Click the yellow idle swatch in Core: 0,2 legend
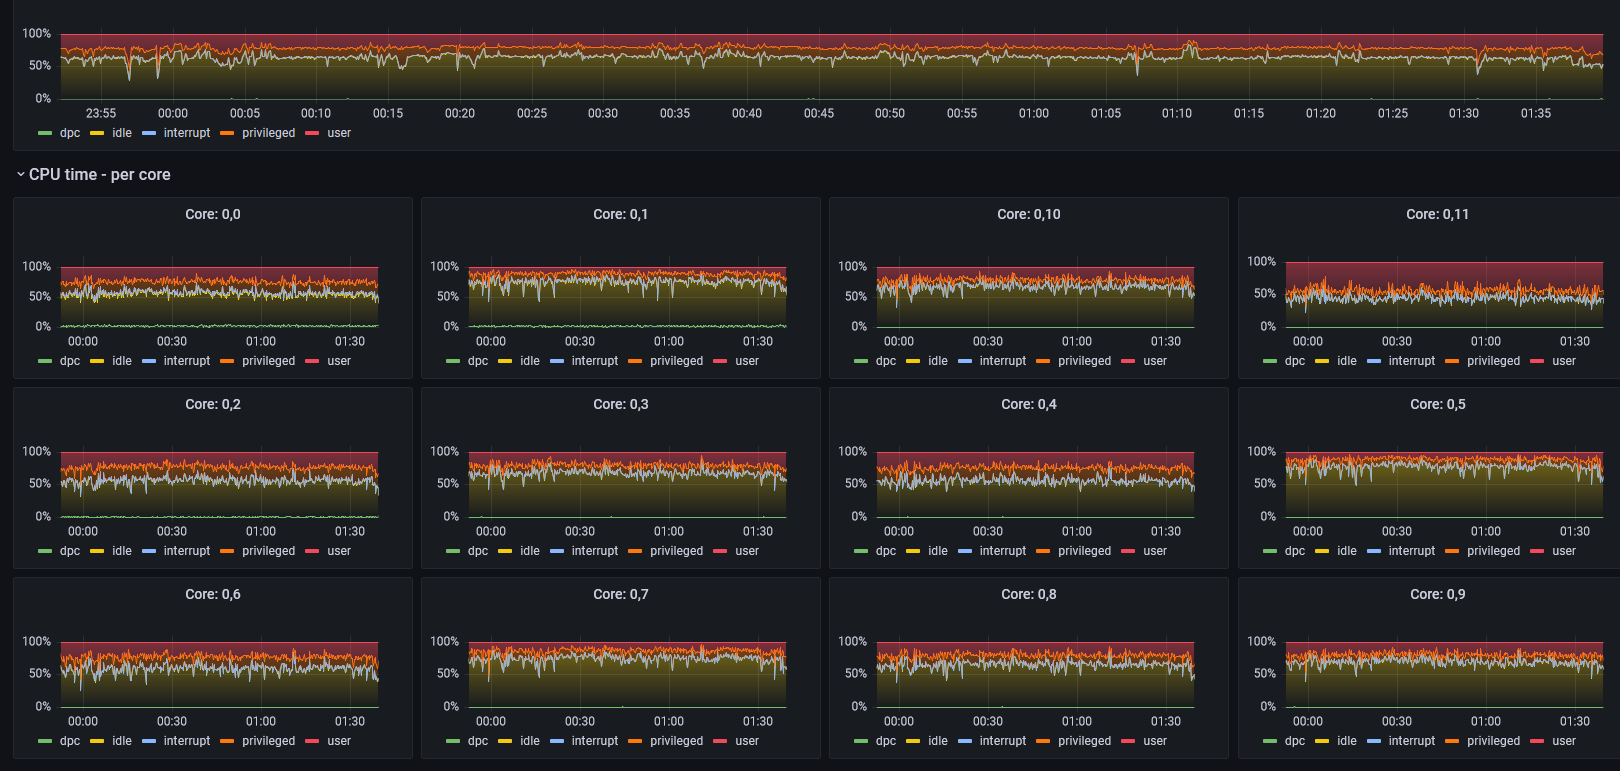Image resolution: width=1620 pixels, height=771 pixels. (97, 551)
